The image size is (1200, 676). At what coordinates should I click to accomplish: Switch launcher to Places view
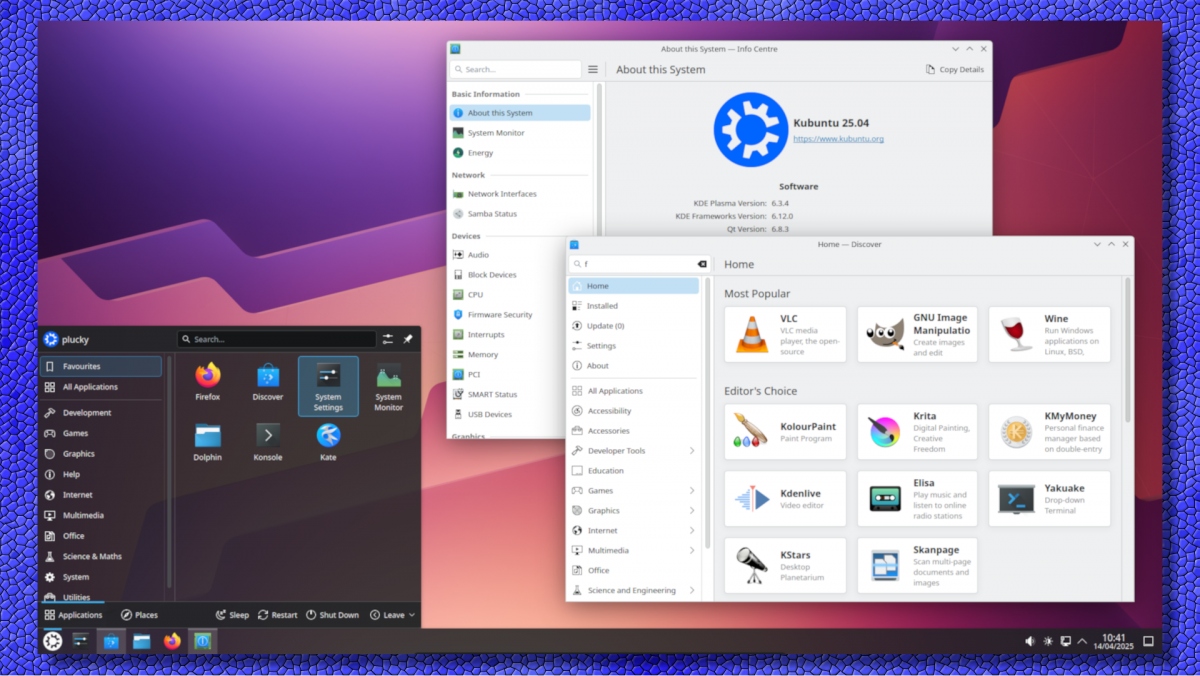(139, 615)
